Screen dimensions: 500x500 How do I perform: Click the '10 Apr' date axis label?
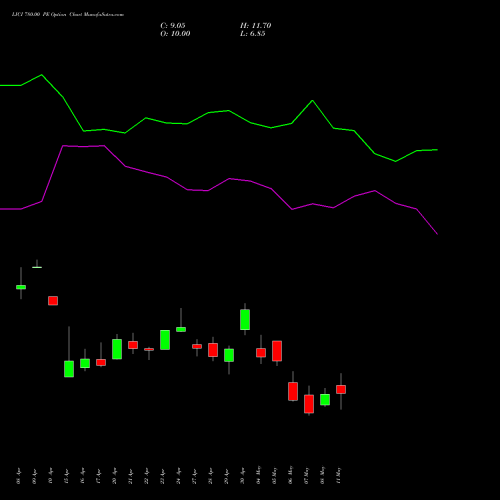coord(50,476)
